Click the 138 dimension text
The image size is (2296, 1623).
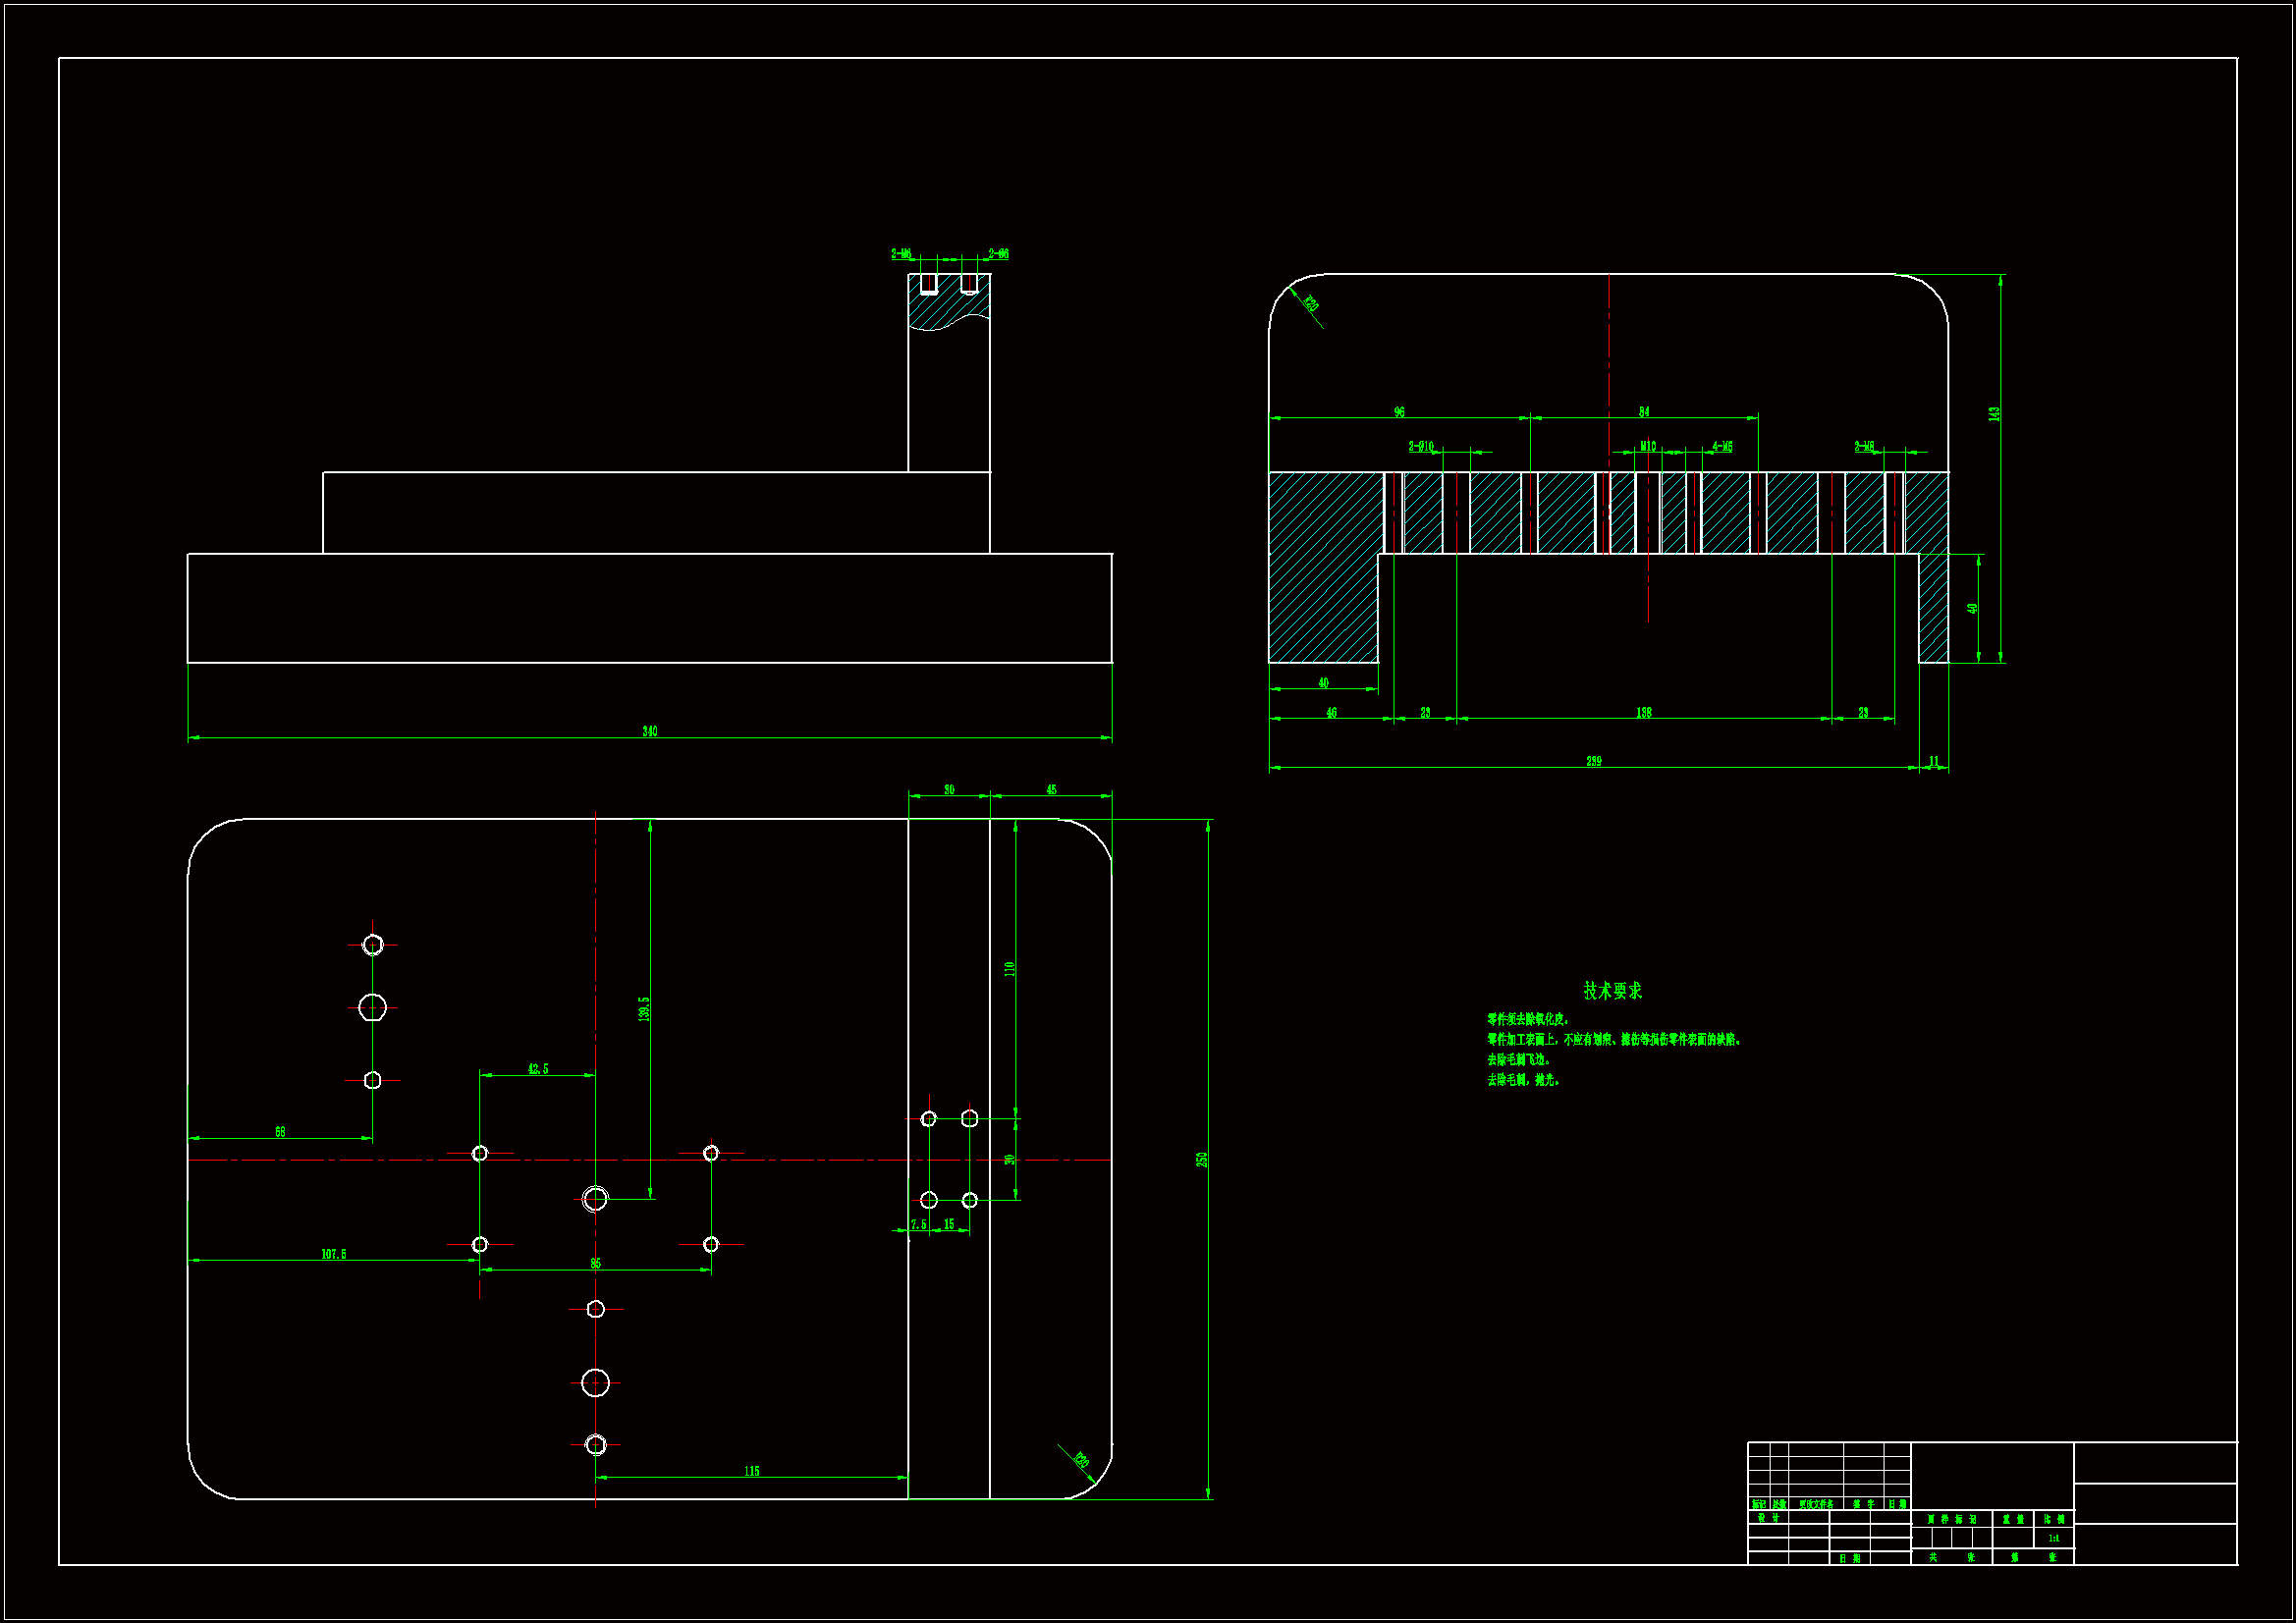1644,713
